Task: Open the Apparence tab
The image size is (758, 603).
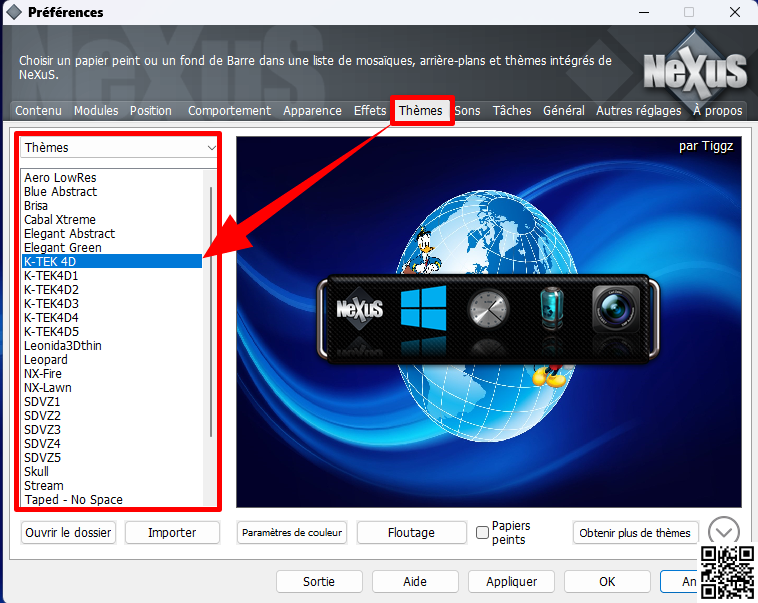Action: click(312, 111)
